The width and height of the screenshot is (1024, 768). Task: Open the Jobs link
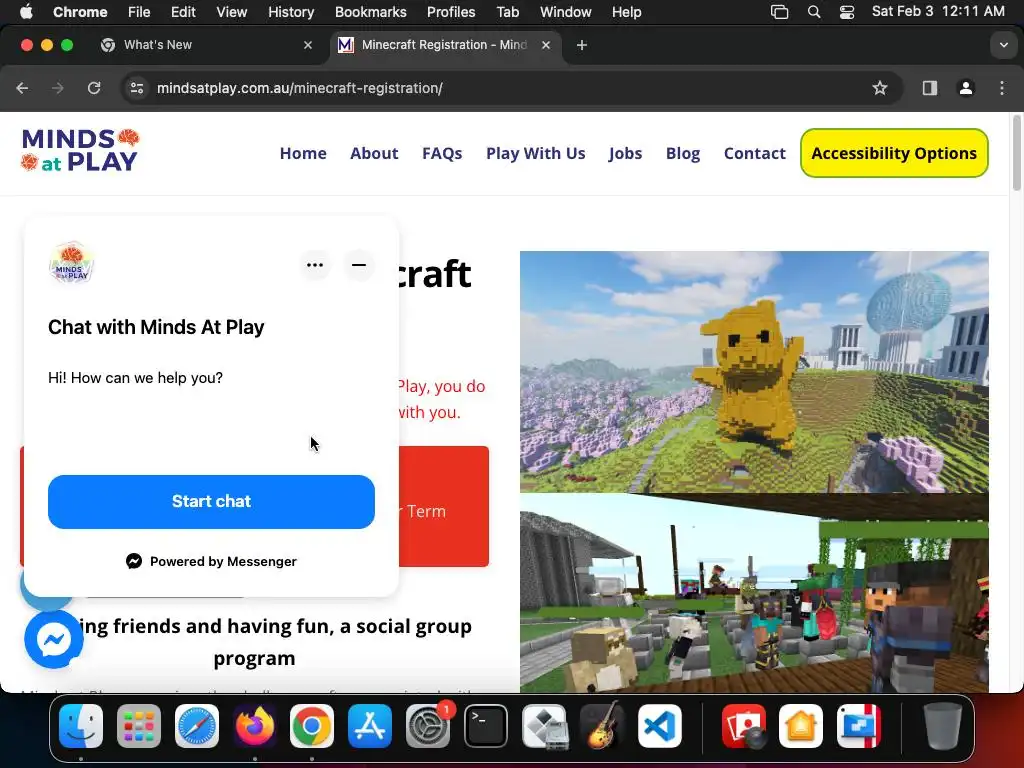click(x=626, y=153)
